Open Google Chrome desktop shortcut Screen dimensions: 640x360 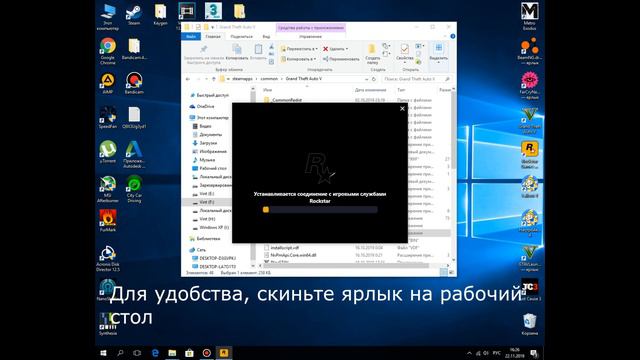(x=108, y=51)
